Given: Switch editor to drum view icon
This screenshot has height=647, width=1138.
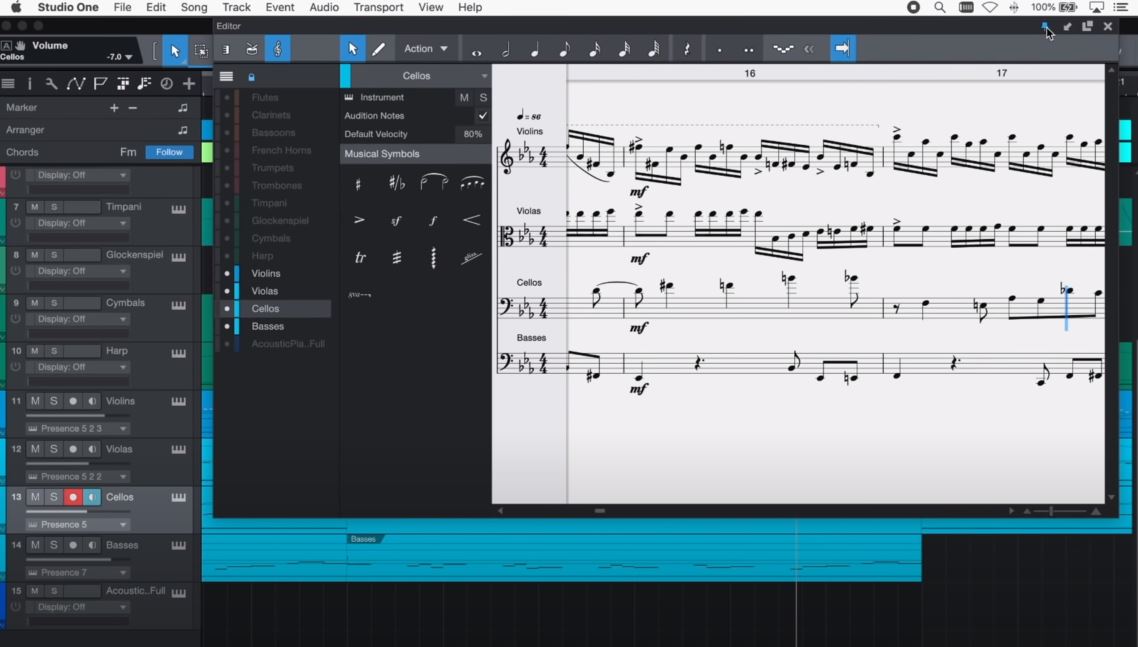Looking at the screenshot, I should point(252,49).
